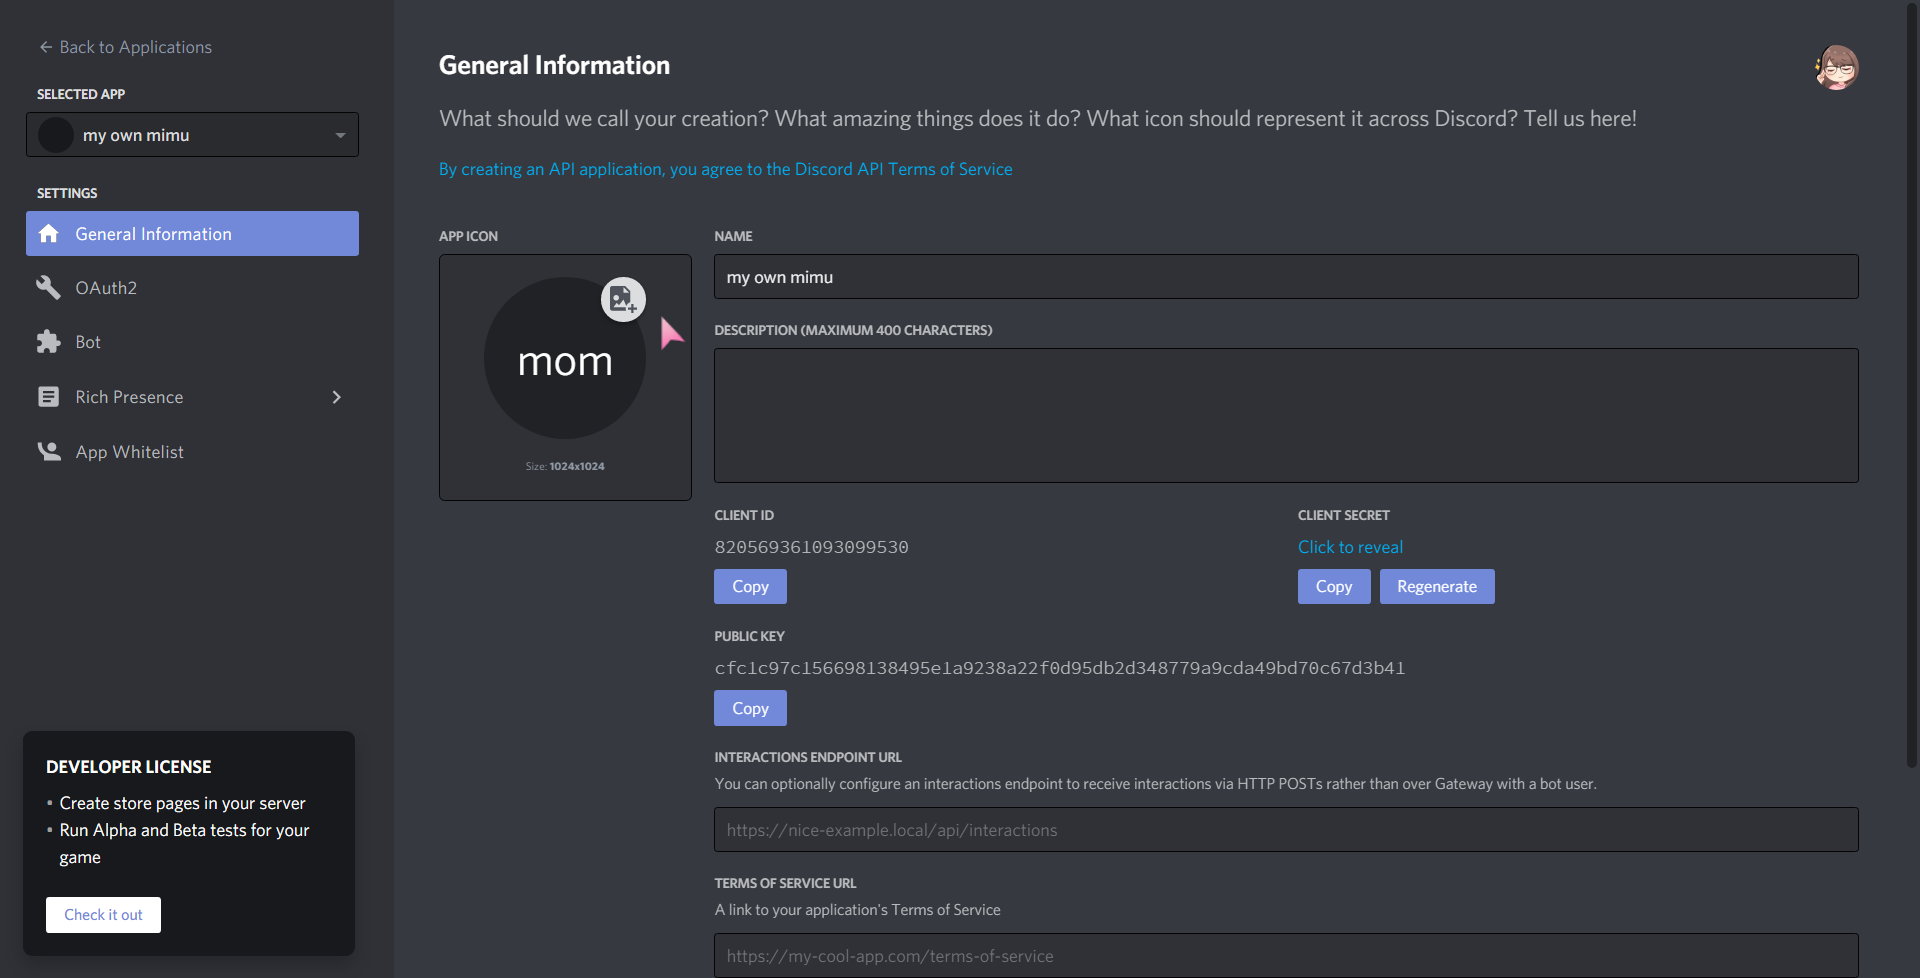The height and width of the screenshot is (978, 1920).
Task: Copy the Public Key
Action: pos(750,708)
